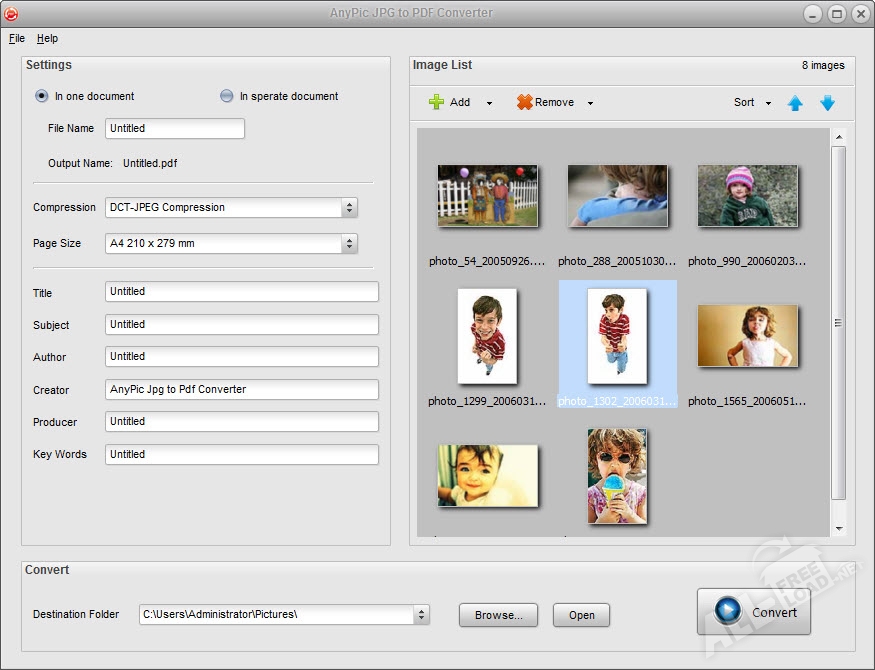Screen dimensions: 875x670
Task: Open the Help menu
Action: [x=47, y=38]
